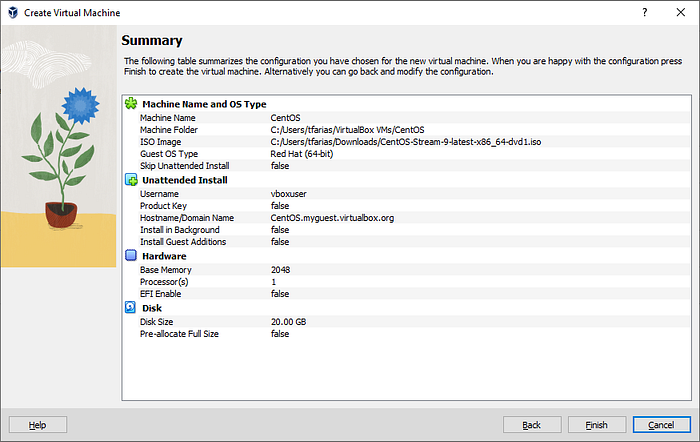Click the CentOS machine name value
Screen dimensions: 700x442
point(285,118)
